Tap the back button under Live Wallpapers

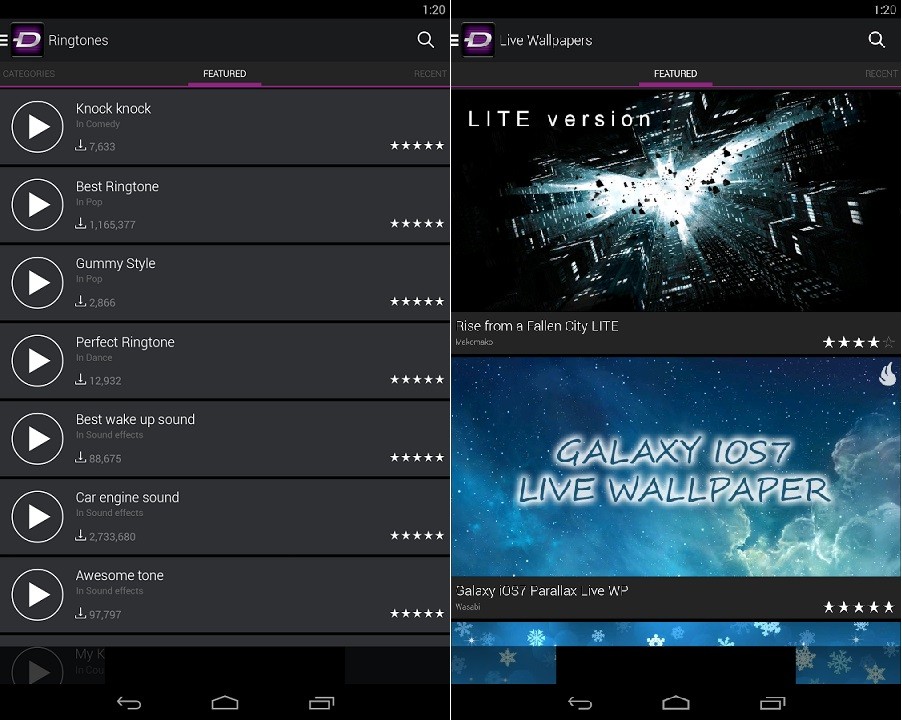pyautogui.click(x=580, y=703)
